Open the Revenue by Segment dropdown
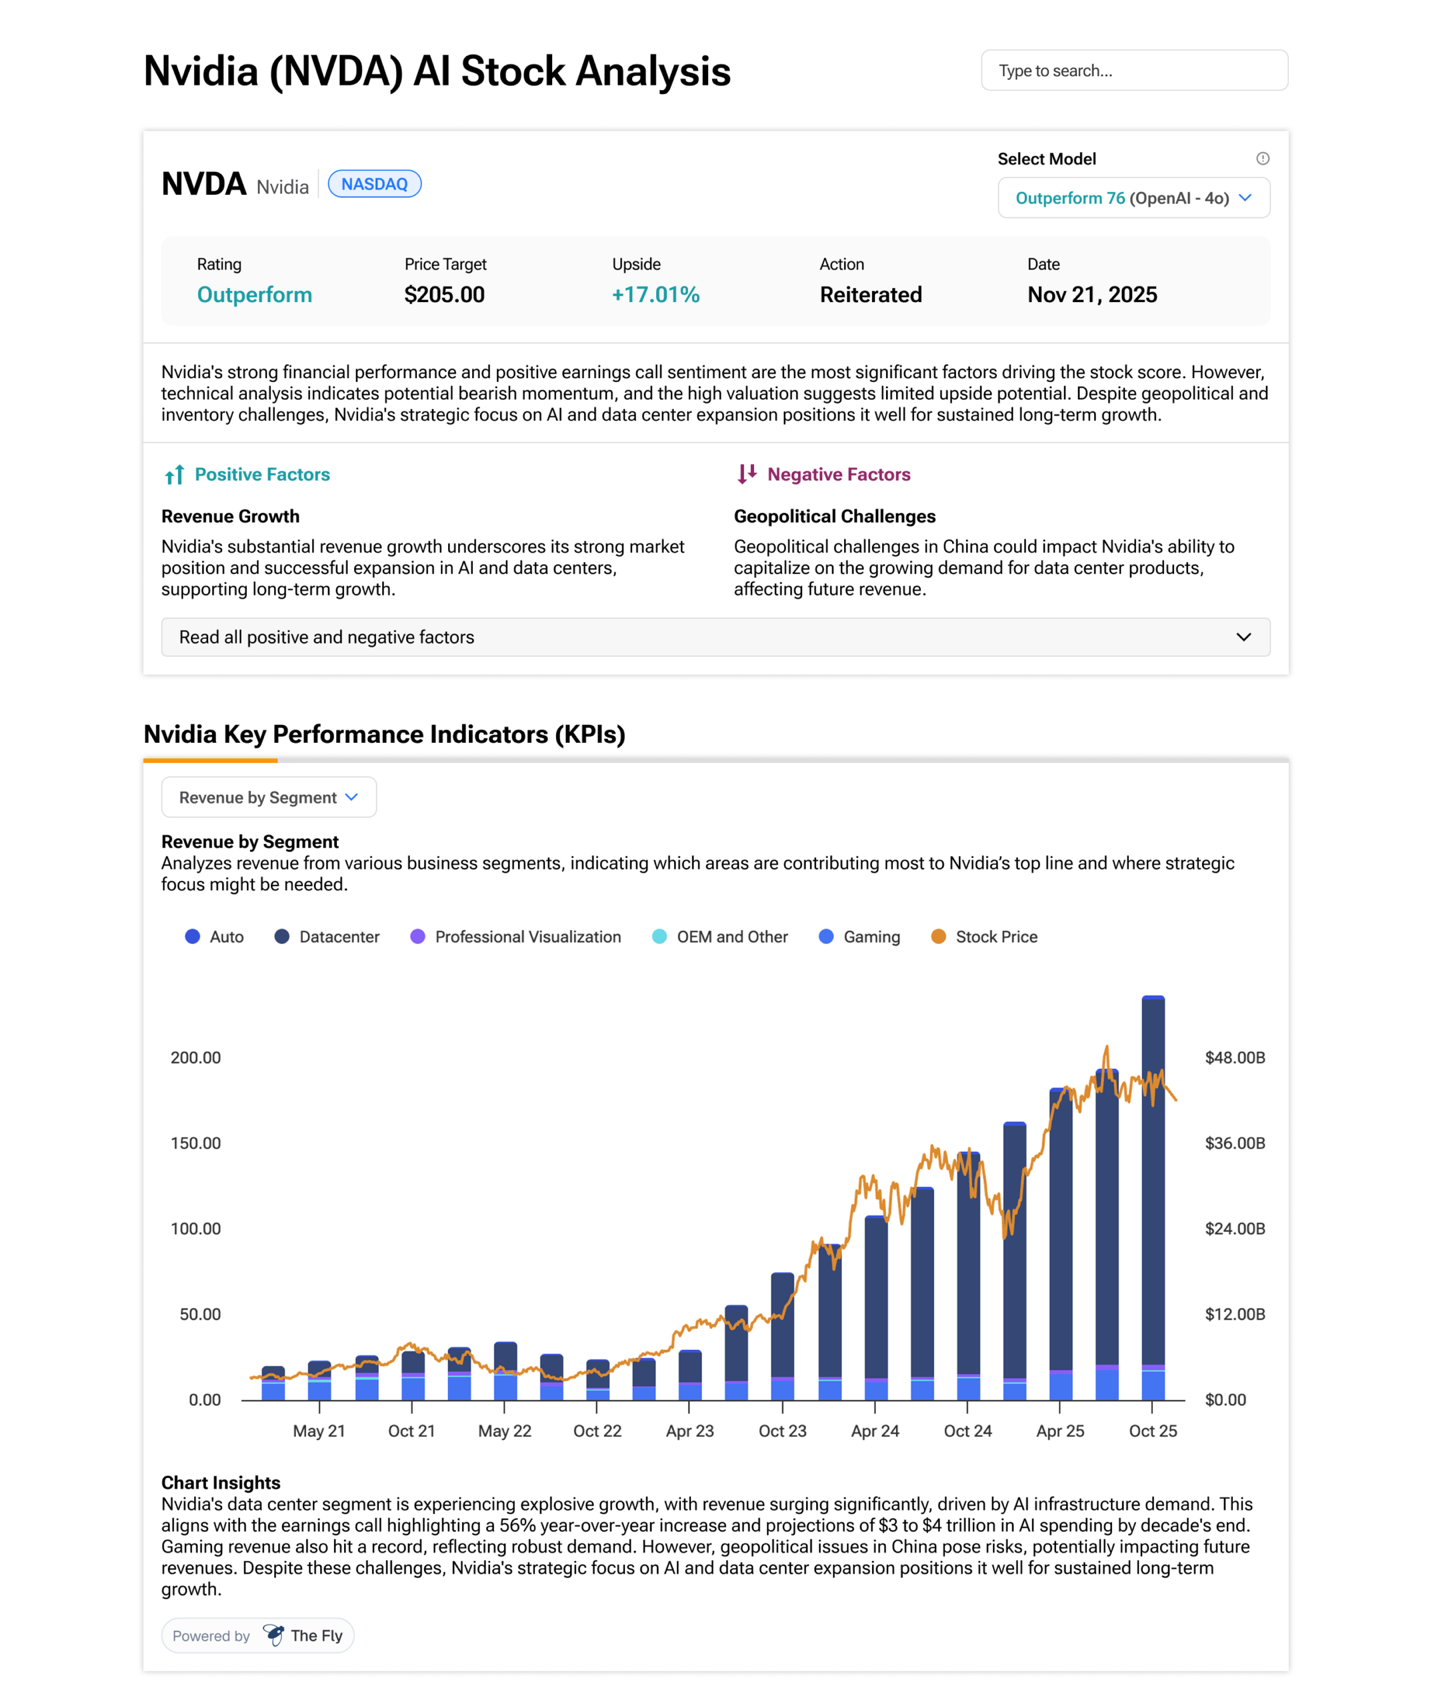 269,797
